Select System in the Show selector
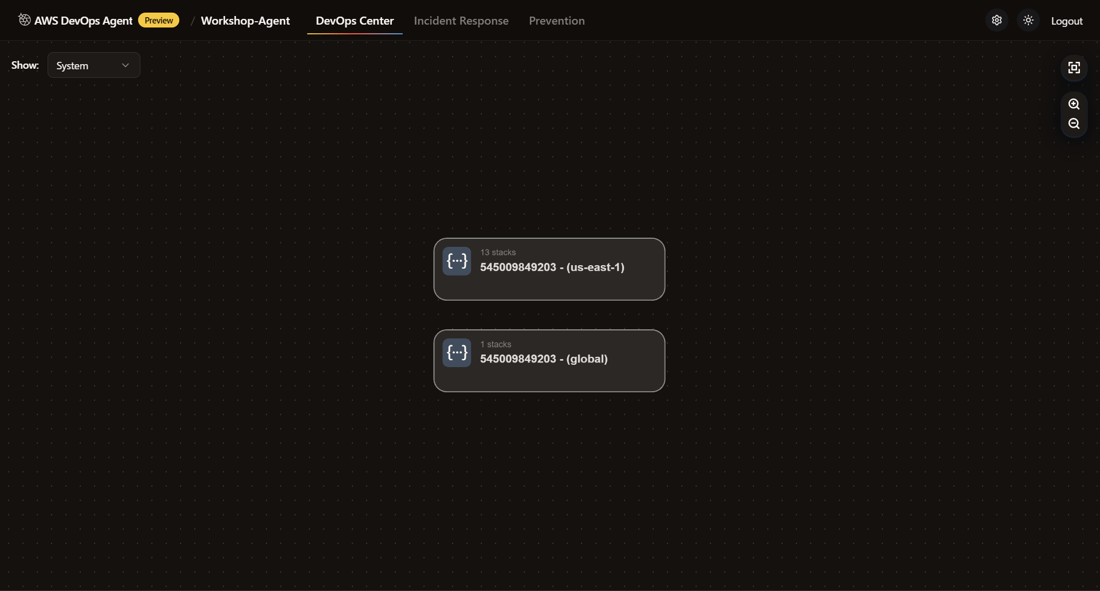Viewport: 1100px width, 591px height. [x=71, y=64]
